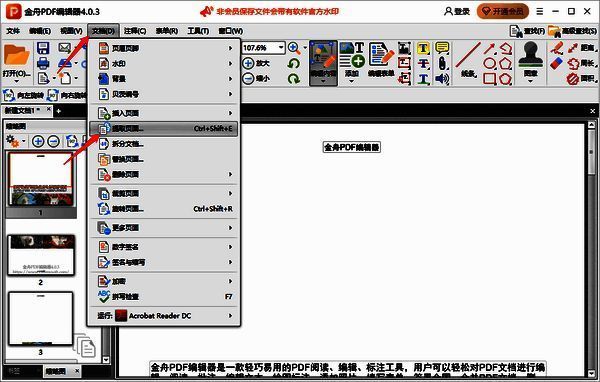The height and width of the screenshot is (382, 600).
Task: Expand the Acrobat Reader DC run submenu
Action: [163, 316]
